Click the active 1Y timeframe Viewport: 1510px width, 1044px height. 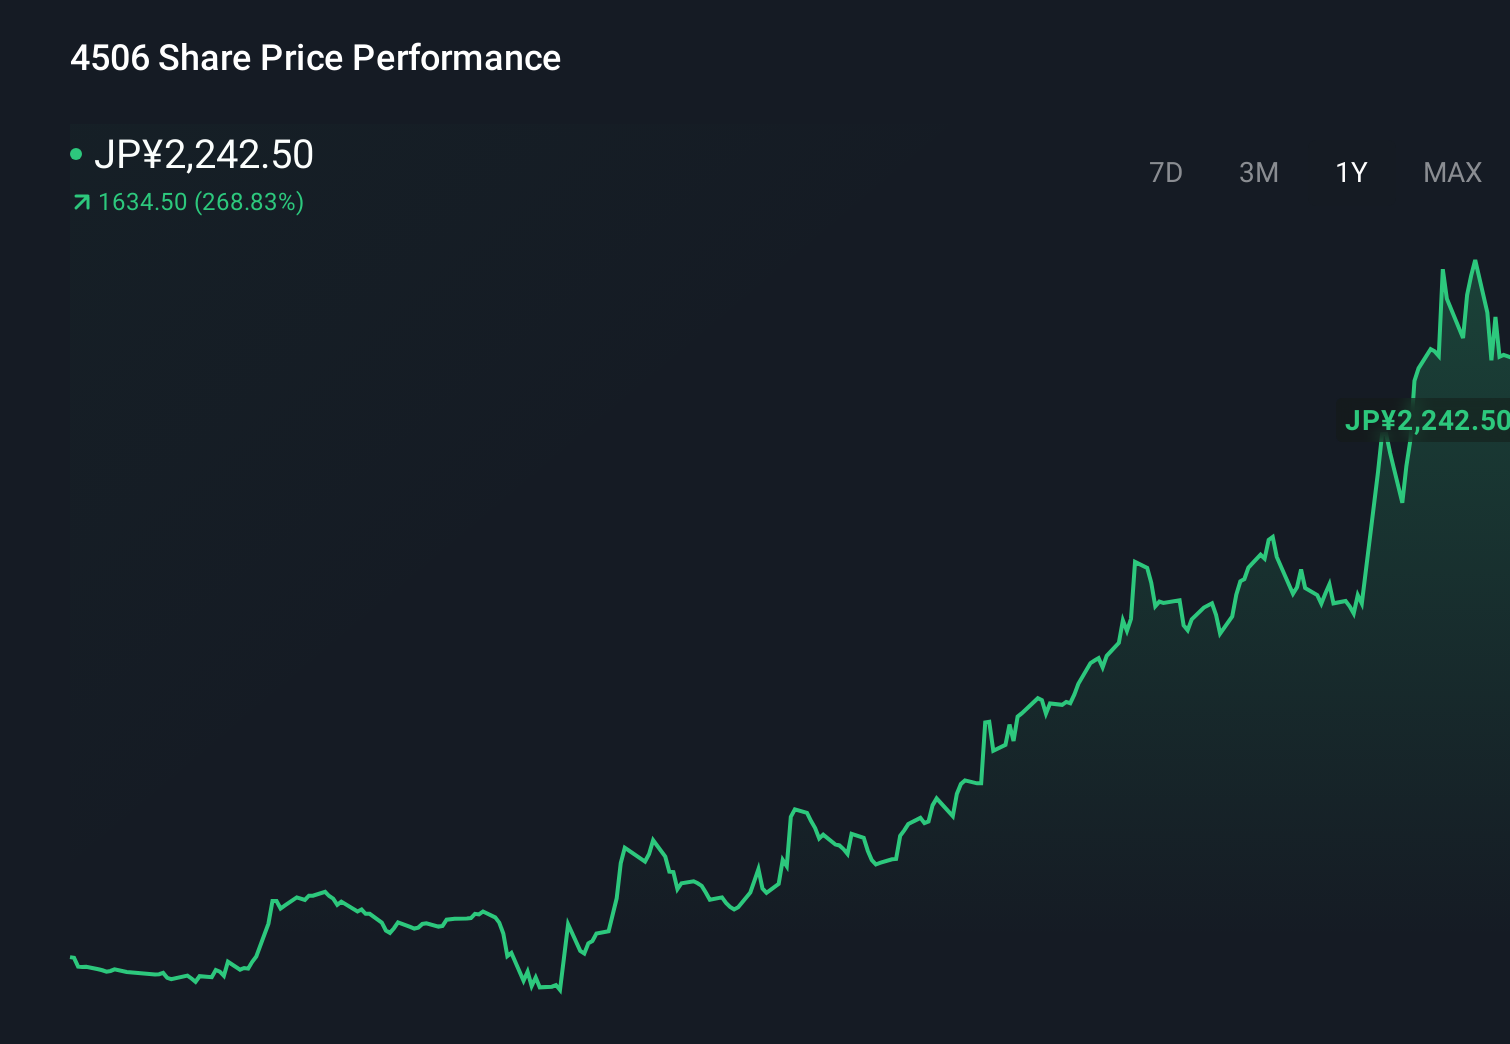[x=1350, y=172]
